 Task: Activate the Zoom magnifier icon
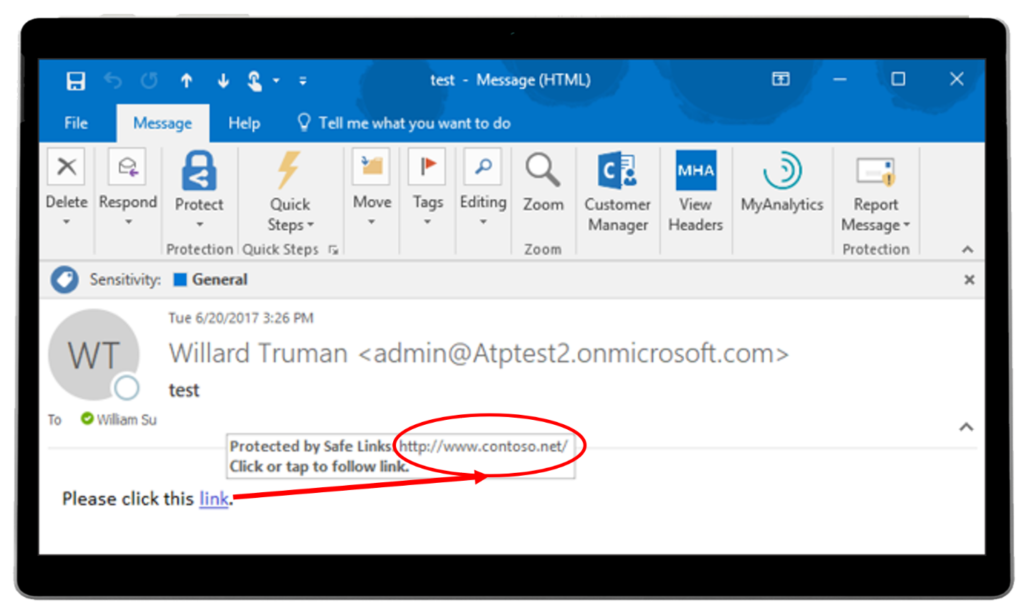coord(543,170)
